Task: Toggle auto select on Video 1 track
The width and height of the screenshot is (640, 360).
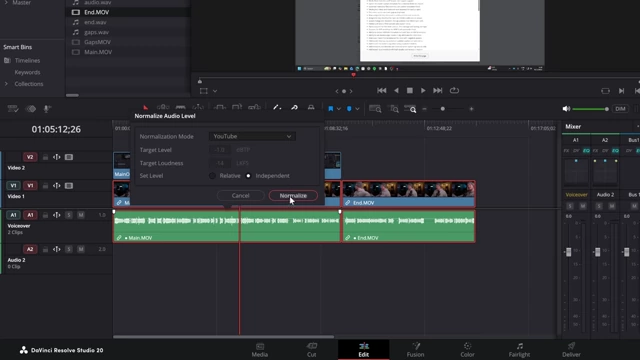Action: (57, 186)
